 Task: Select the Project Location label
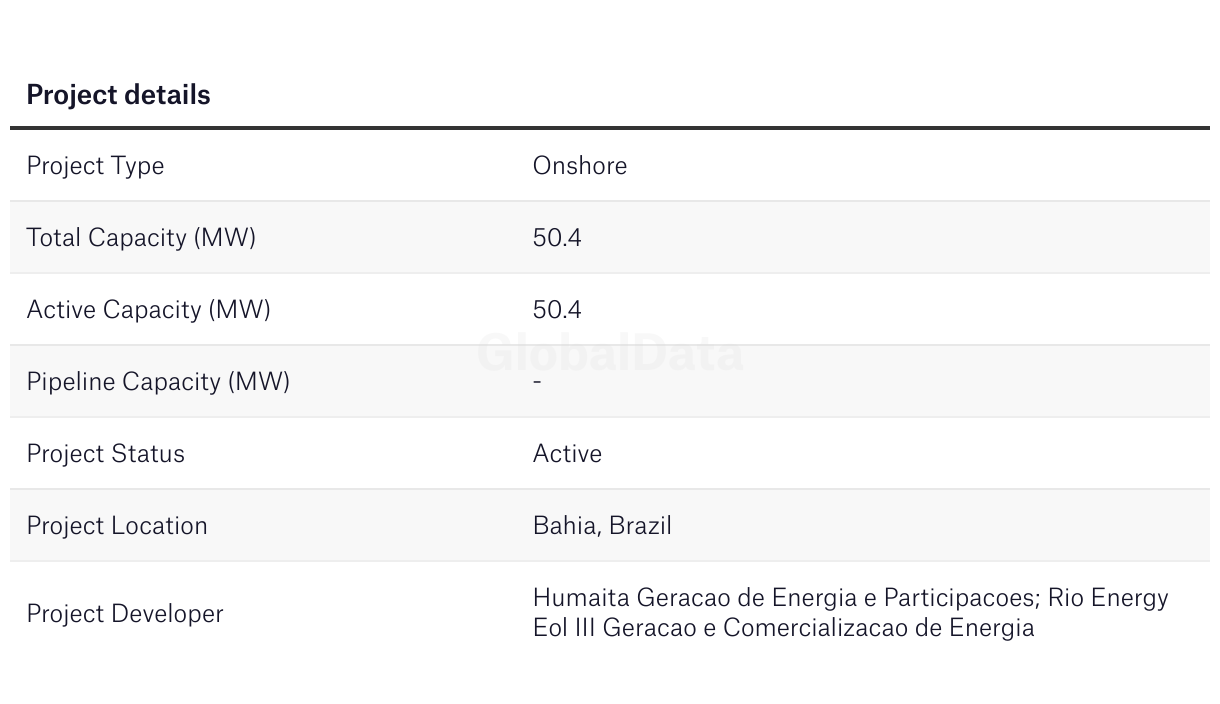click(117, 526)
